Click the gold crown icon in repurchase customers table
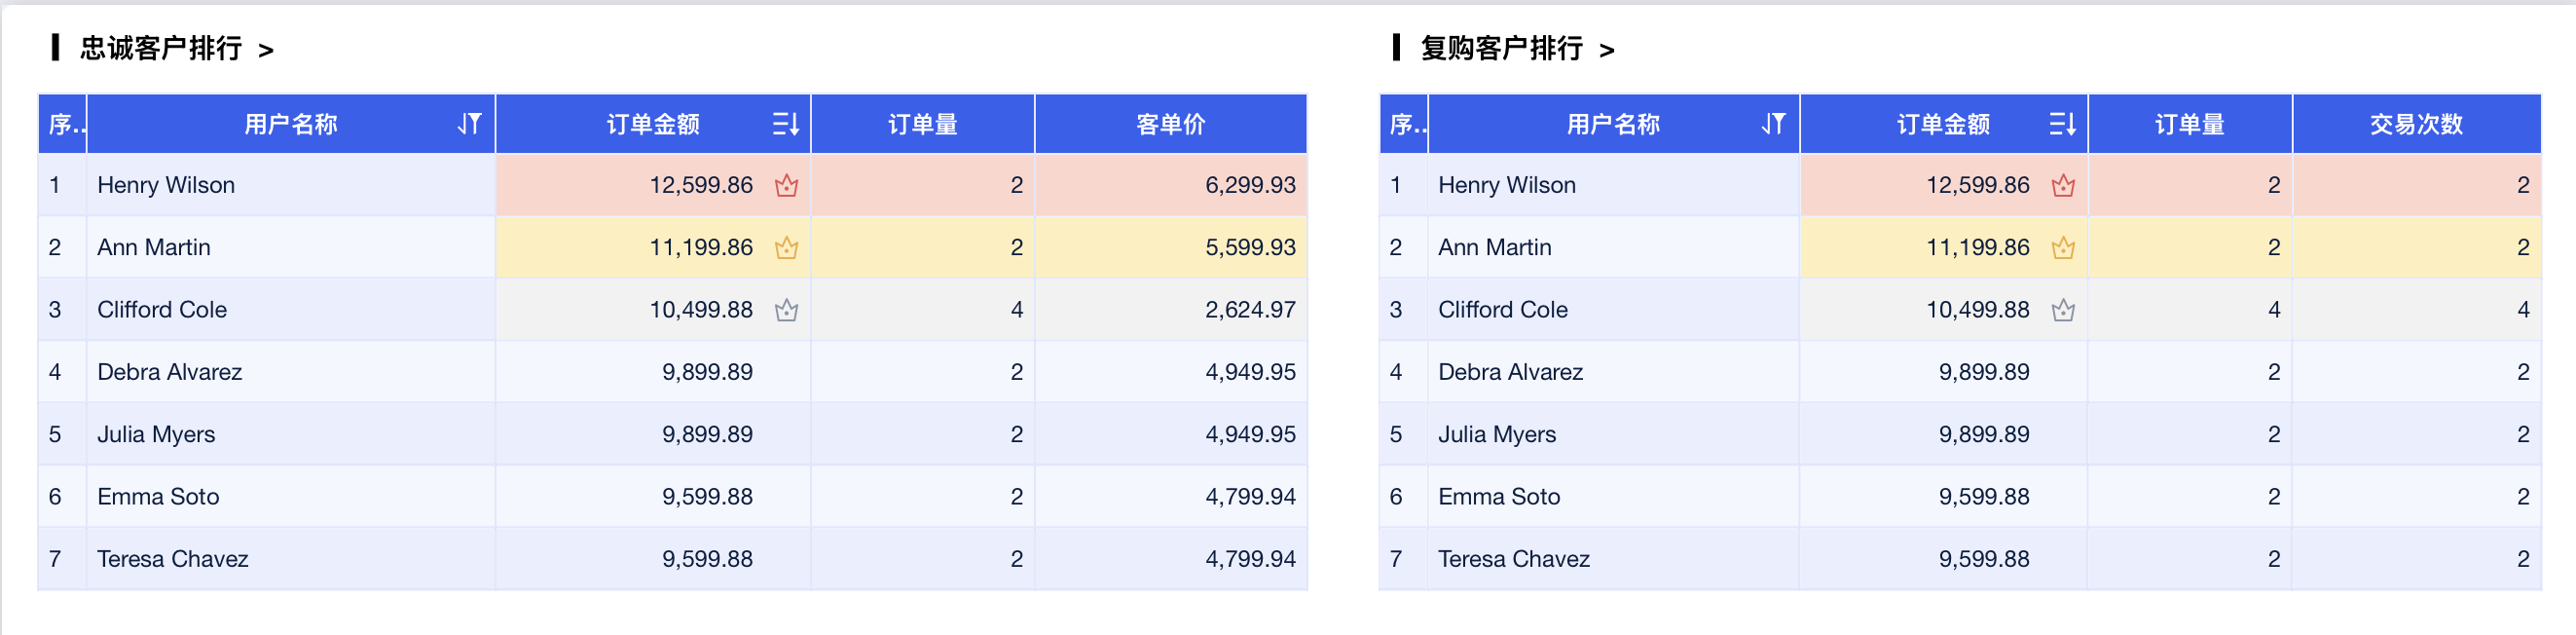Image resolution: width=2576 pixels, height=635 pixels. tap(2062, 248)
